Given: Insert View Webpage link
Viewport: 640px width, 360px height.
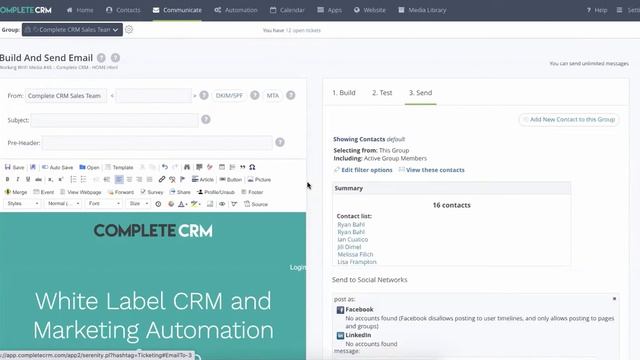Looking at the screenshot, I should 80,192.
